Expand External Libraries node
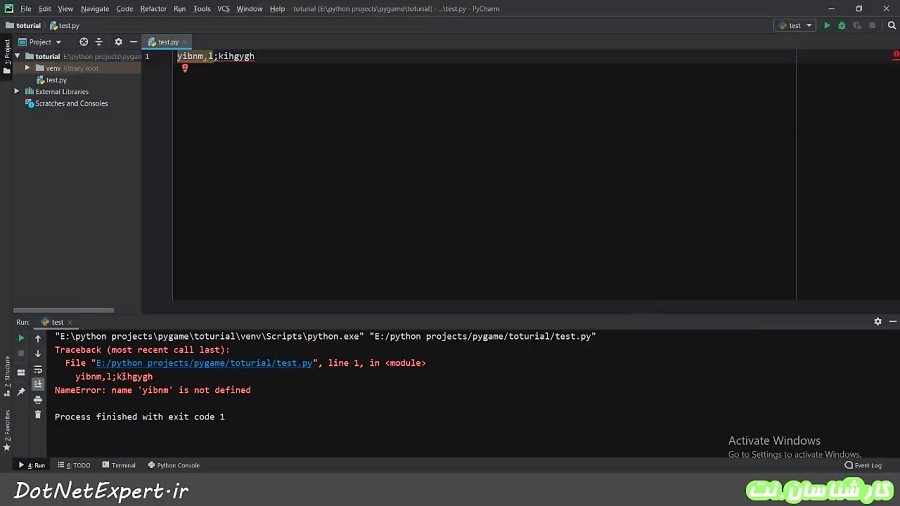 (17, 91)
